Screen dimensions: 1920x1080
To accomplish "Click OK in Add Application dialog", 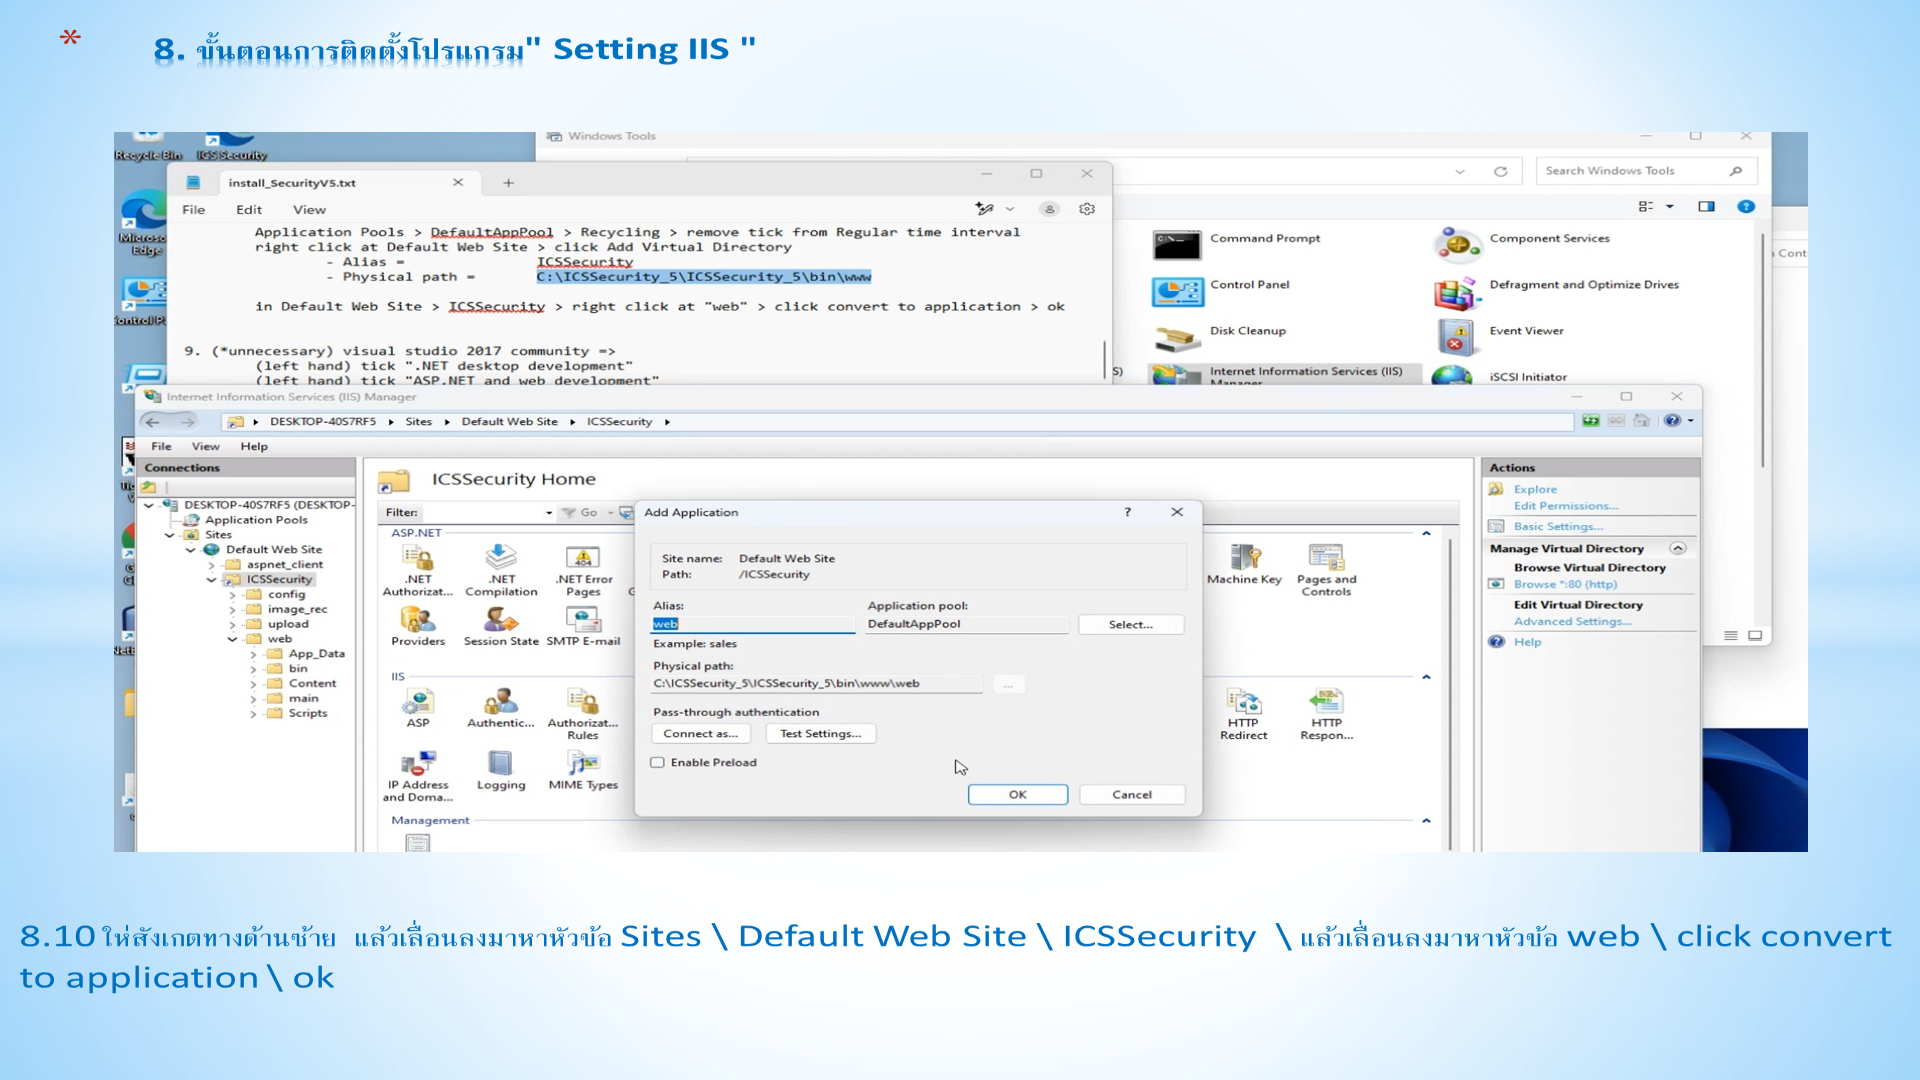I will click(1017, 795).
